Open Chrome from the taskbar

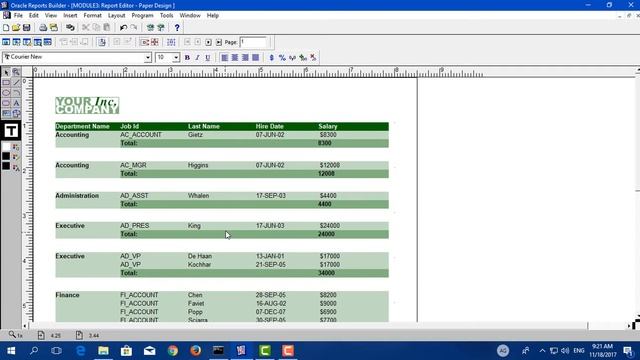pos(173,351)
